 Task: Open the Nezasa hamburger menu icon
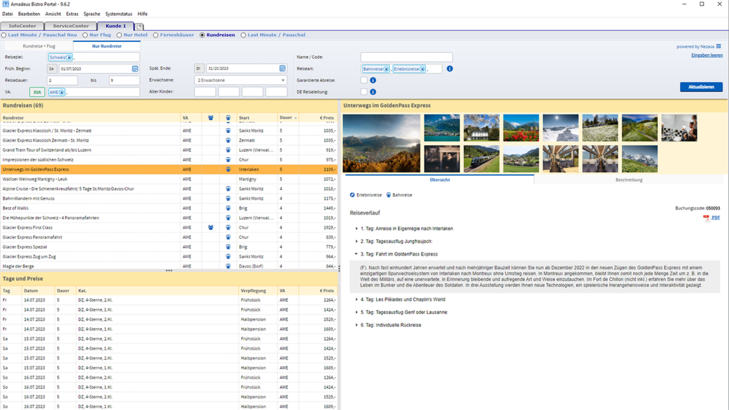tap(718, 46)
